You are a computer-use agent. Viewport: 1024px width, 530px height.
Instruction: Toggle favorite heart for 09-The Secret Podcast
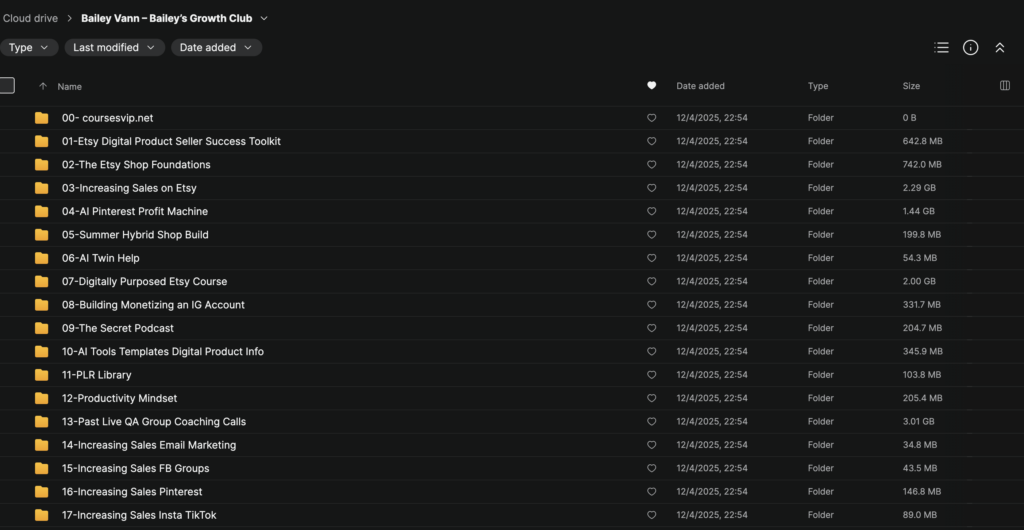pos(652,328)
